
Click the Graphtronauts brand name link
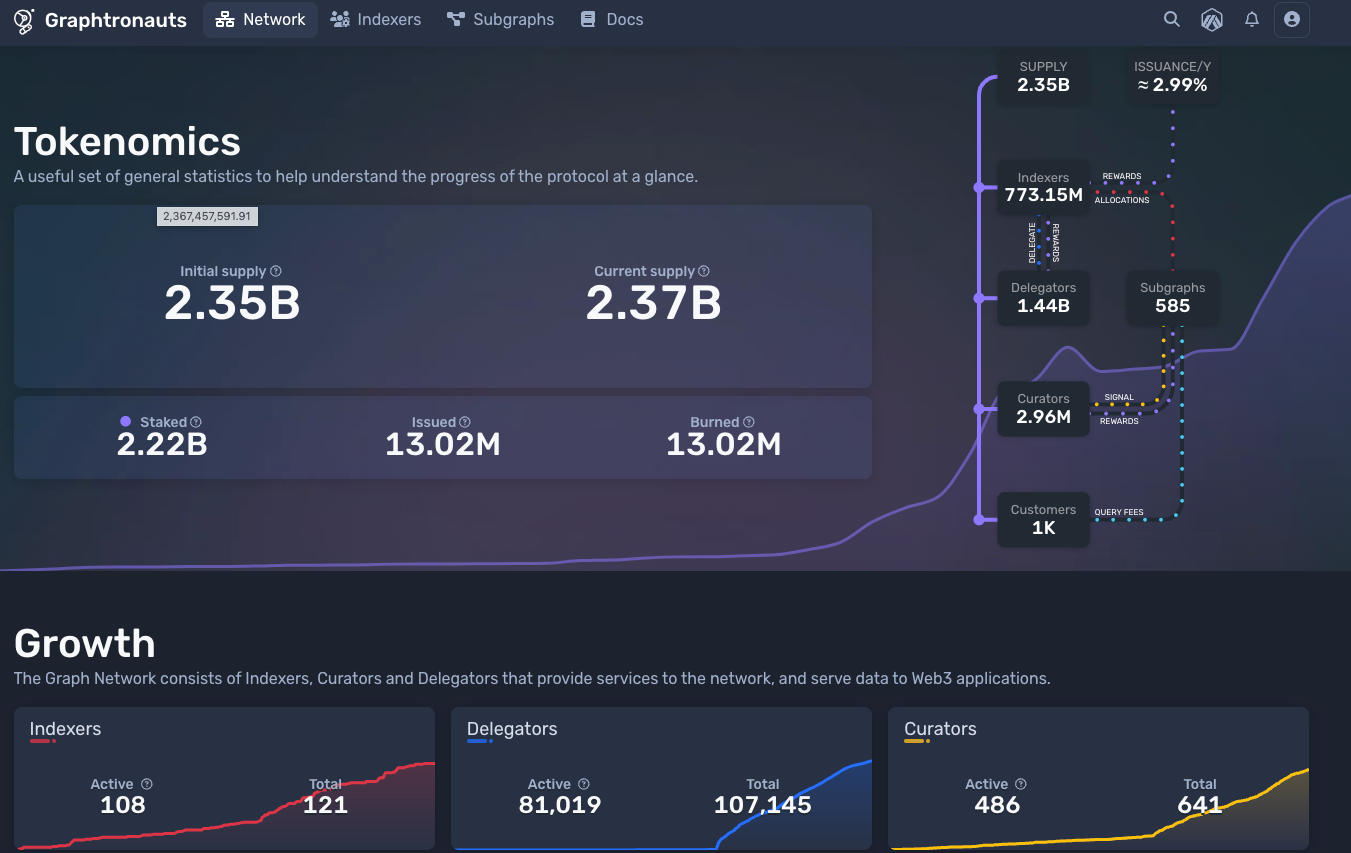(x=116, y=20)
